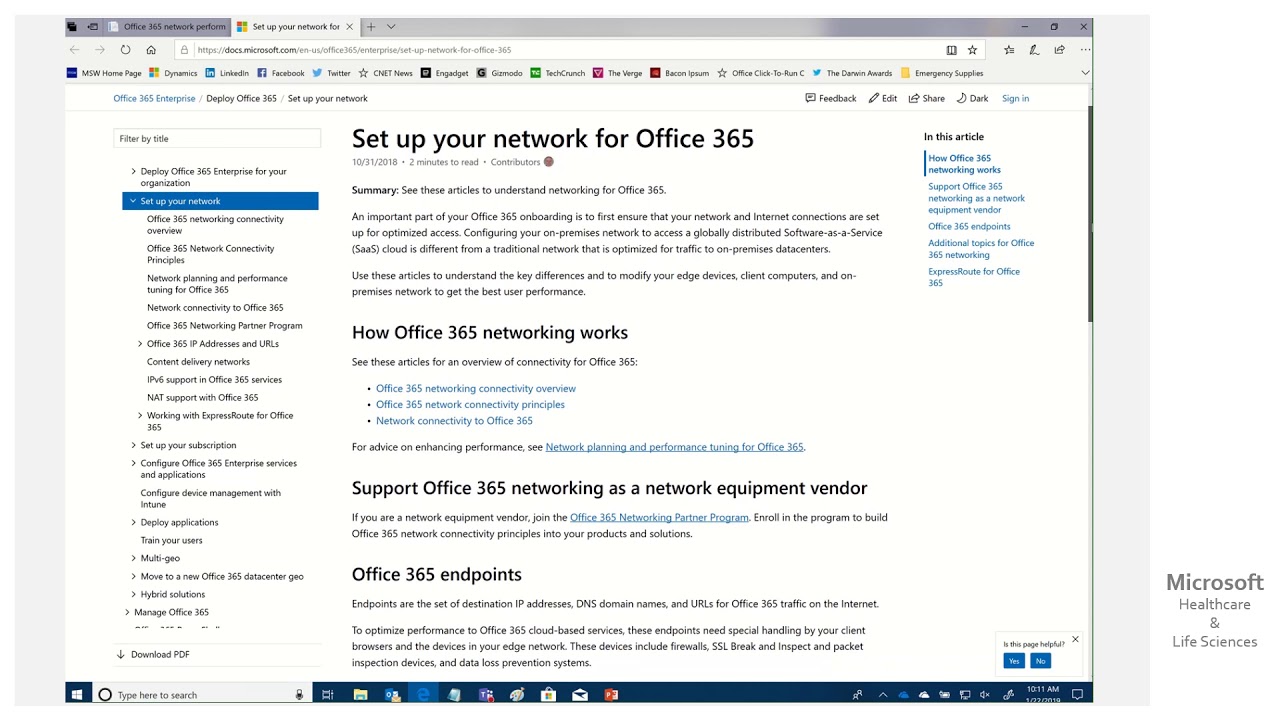Sign in to Microsoft Docs
The height and width of the screenshot is (720, 1280).
point(1015,98)
